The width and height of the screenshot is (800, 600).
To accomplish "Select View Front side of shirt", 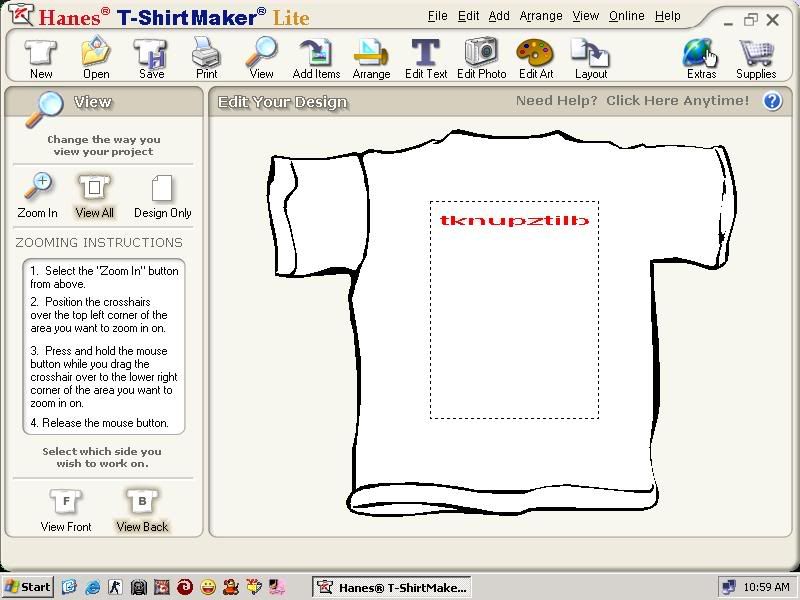I will 66,509.
